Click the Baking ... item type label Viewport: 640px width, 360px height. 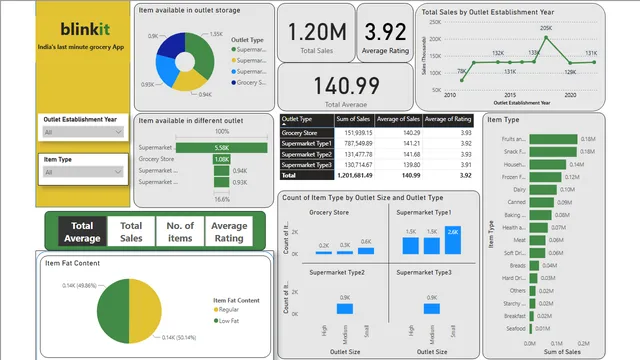click(x=514, y=215)
